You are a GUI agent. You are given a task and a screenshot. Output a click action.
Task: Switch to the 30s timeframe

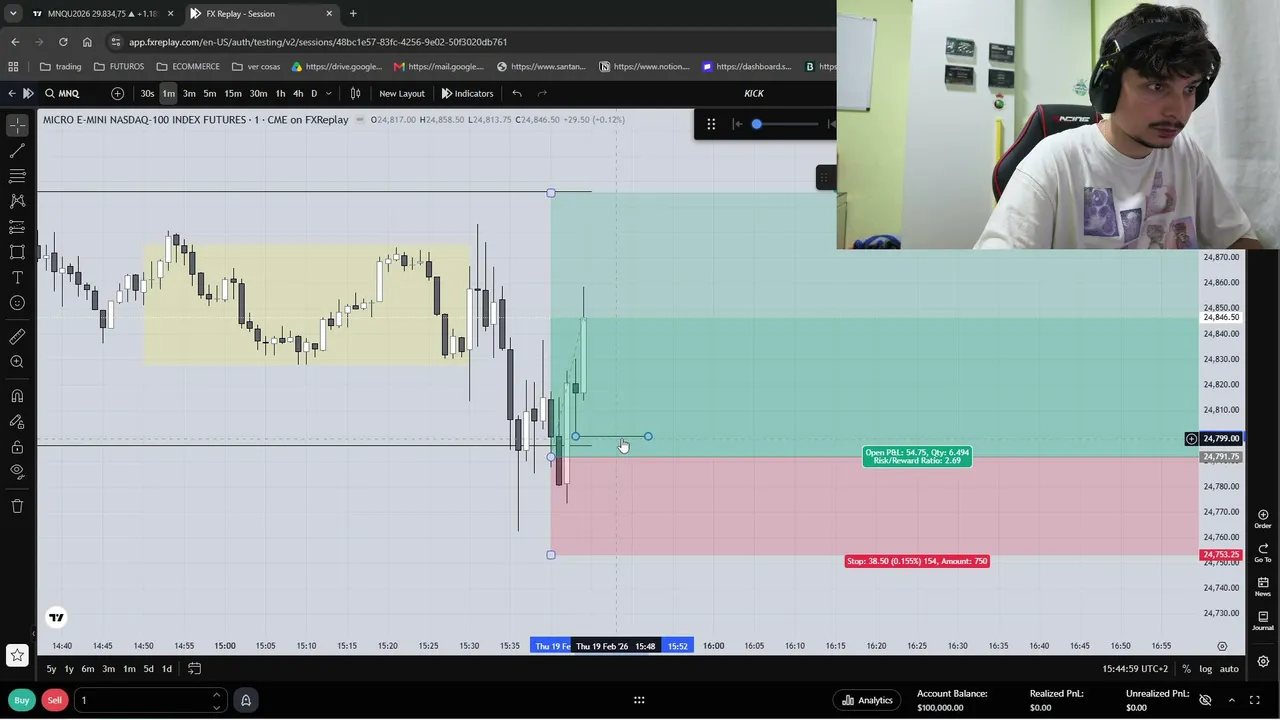[x=147, y=93]
